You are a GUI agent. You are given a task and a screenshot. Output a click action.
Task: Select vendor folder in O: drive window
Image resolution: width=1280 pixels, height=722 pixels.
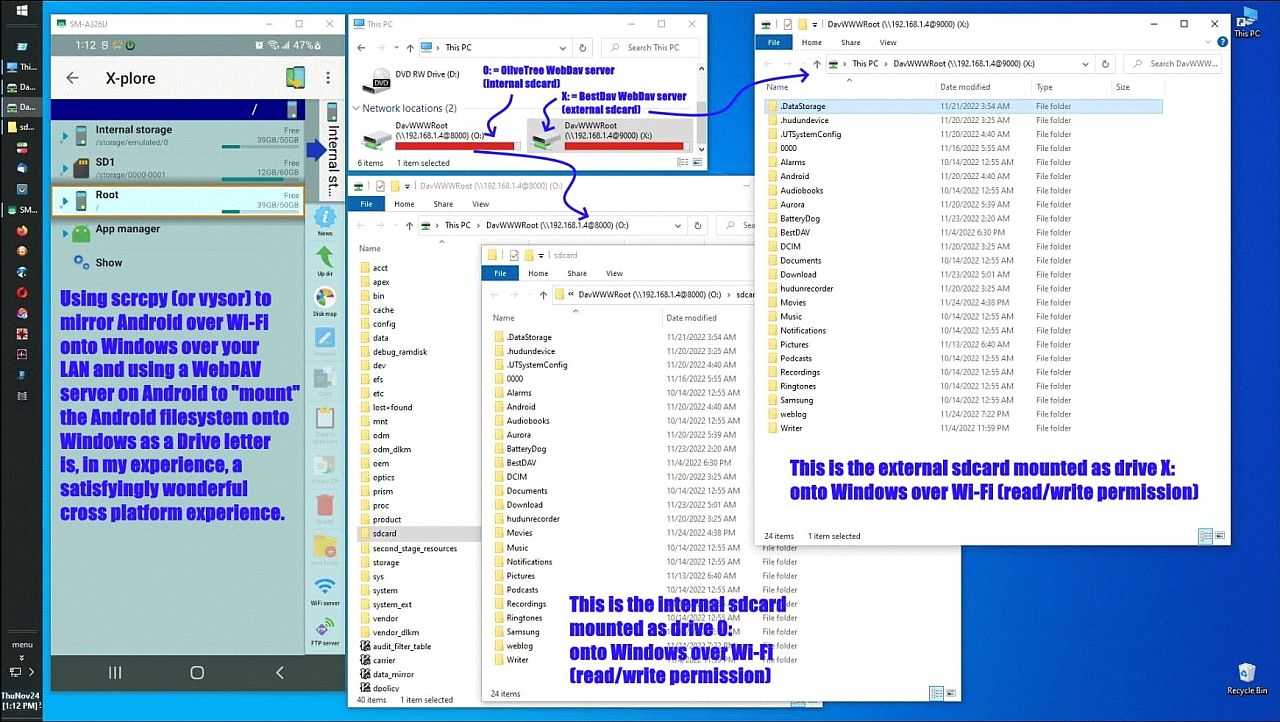(x=385, y=618)
